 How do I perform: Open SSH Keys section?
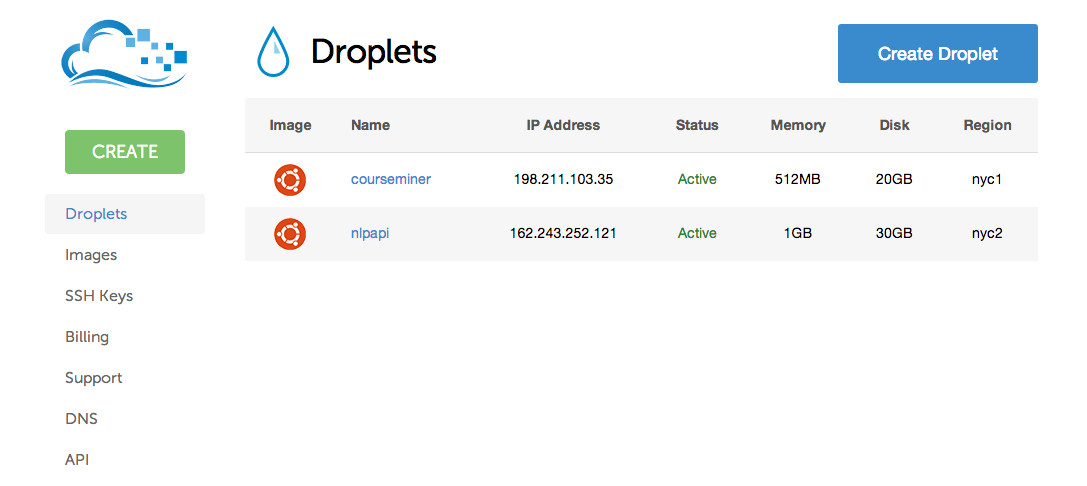click(99, 296)
